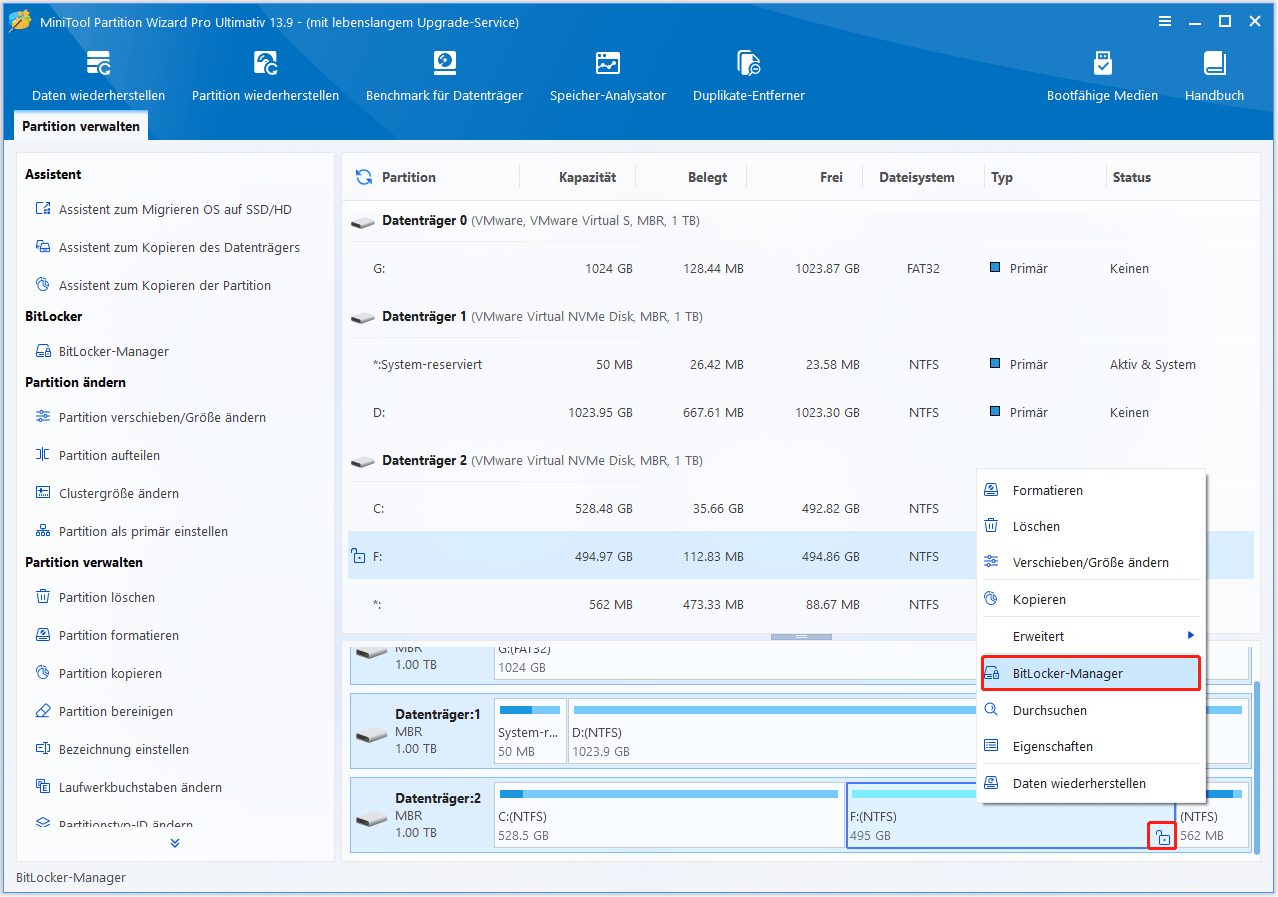Start Assistent zum Kopieren der Partition
Screen dimensions: 1278x897
(153, 286)
